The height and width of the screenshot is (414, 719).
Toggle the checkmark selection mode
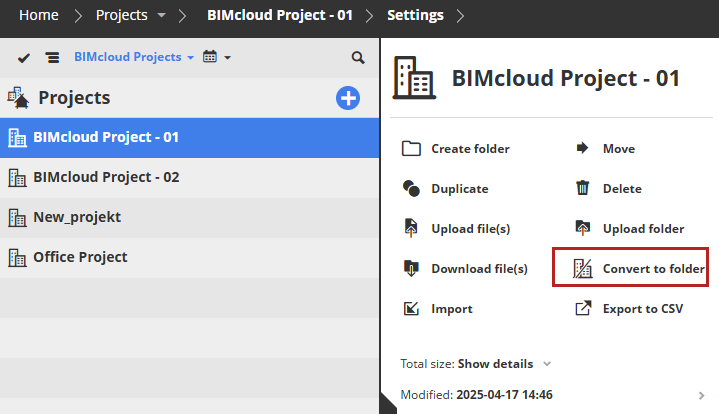click(24, 58)
